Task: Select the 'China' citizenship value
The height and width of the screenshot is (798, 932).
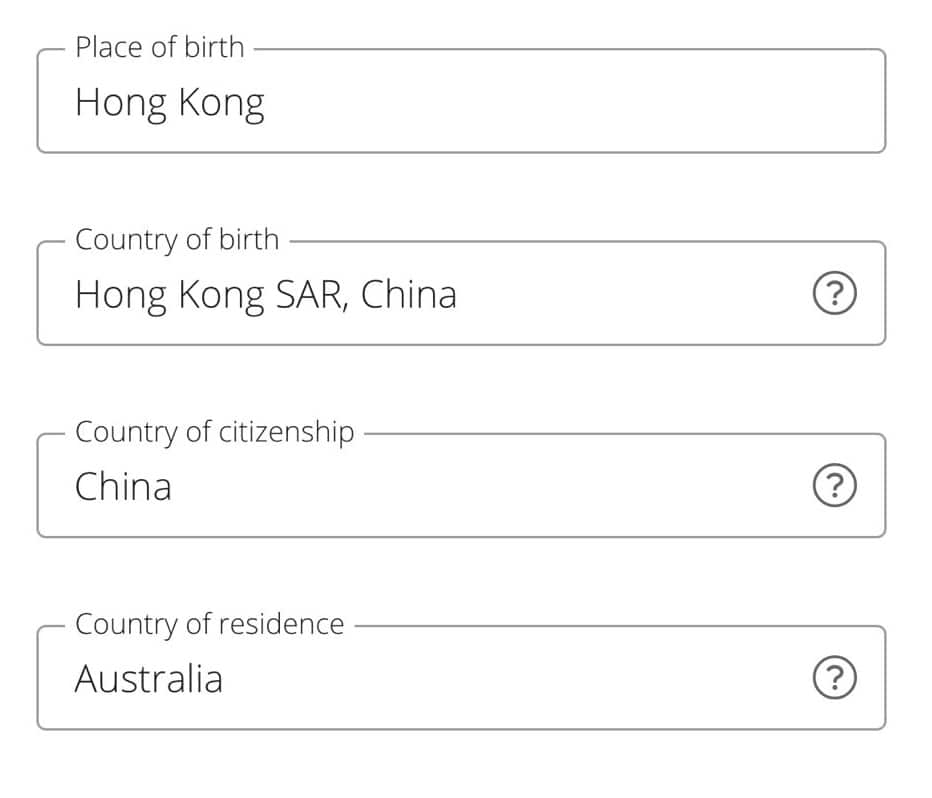Action: (123, 487)
